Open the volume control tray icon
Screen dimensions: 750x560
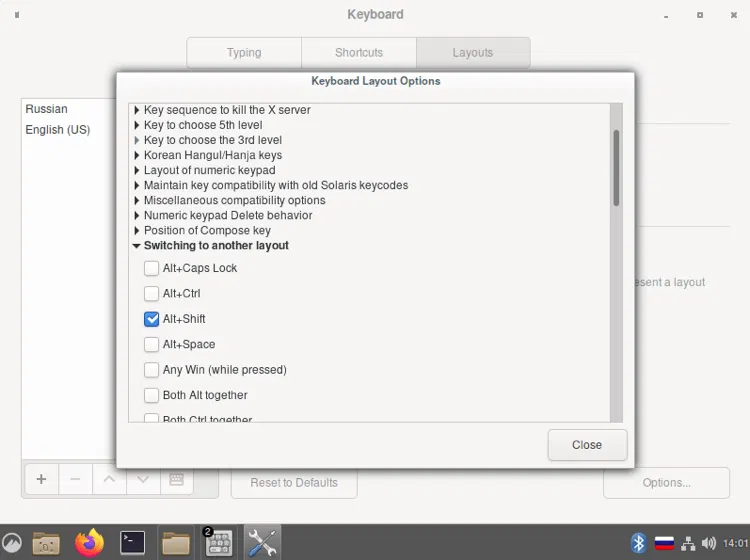coord(708,543)
